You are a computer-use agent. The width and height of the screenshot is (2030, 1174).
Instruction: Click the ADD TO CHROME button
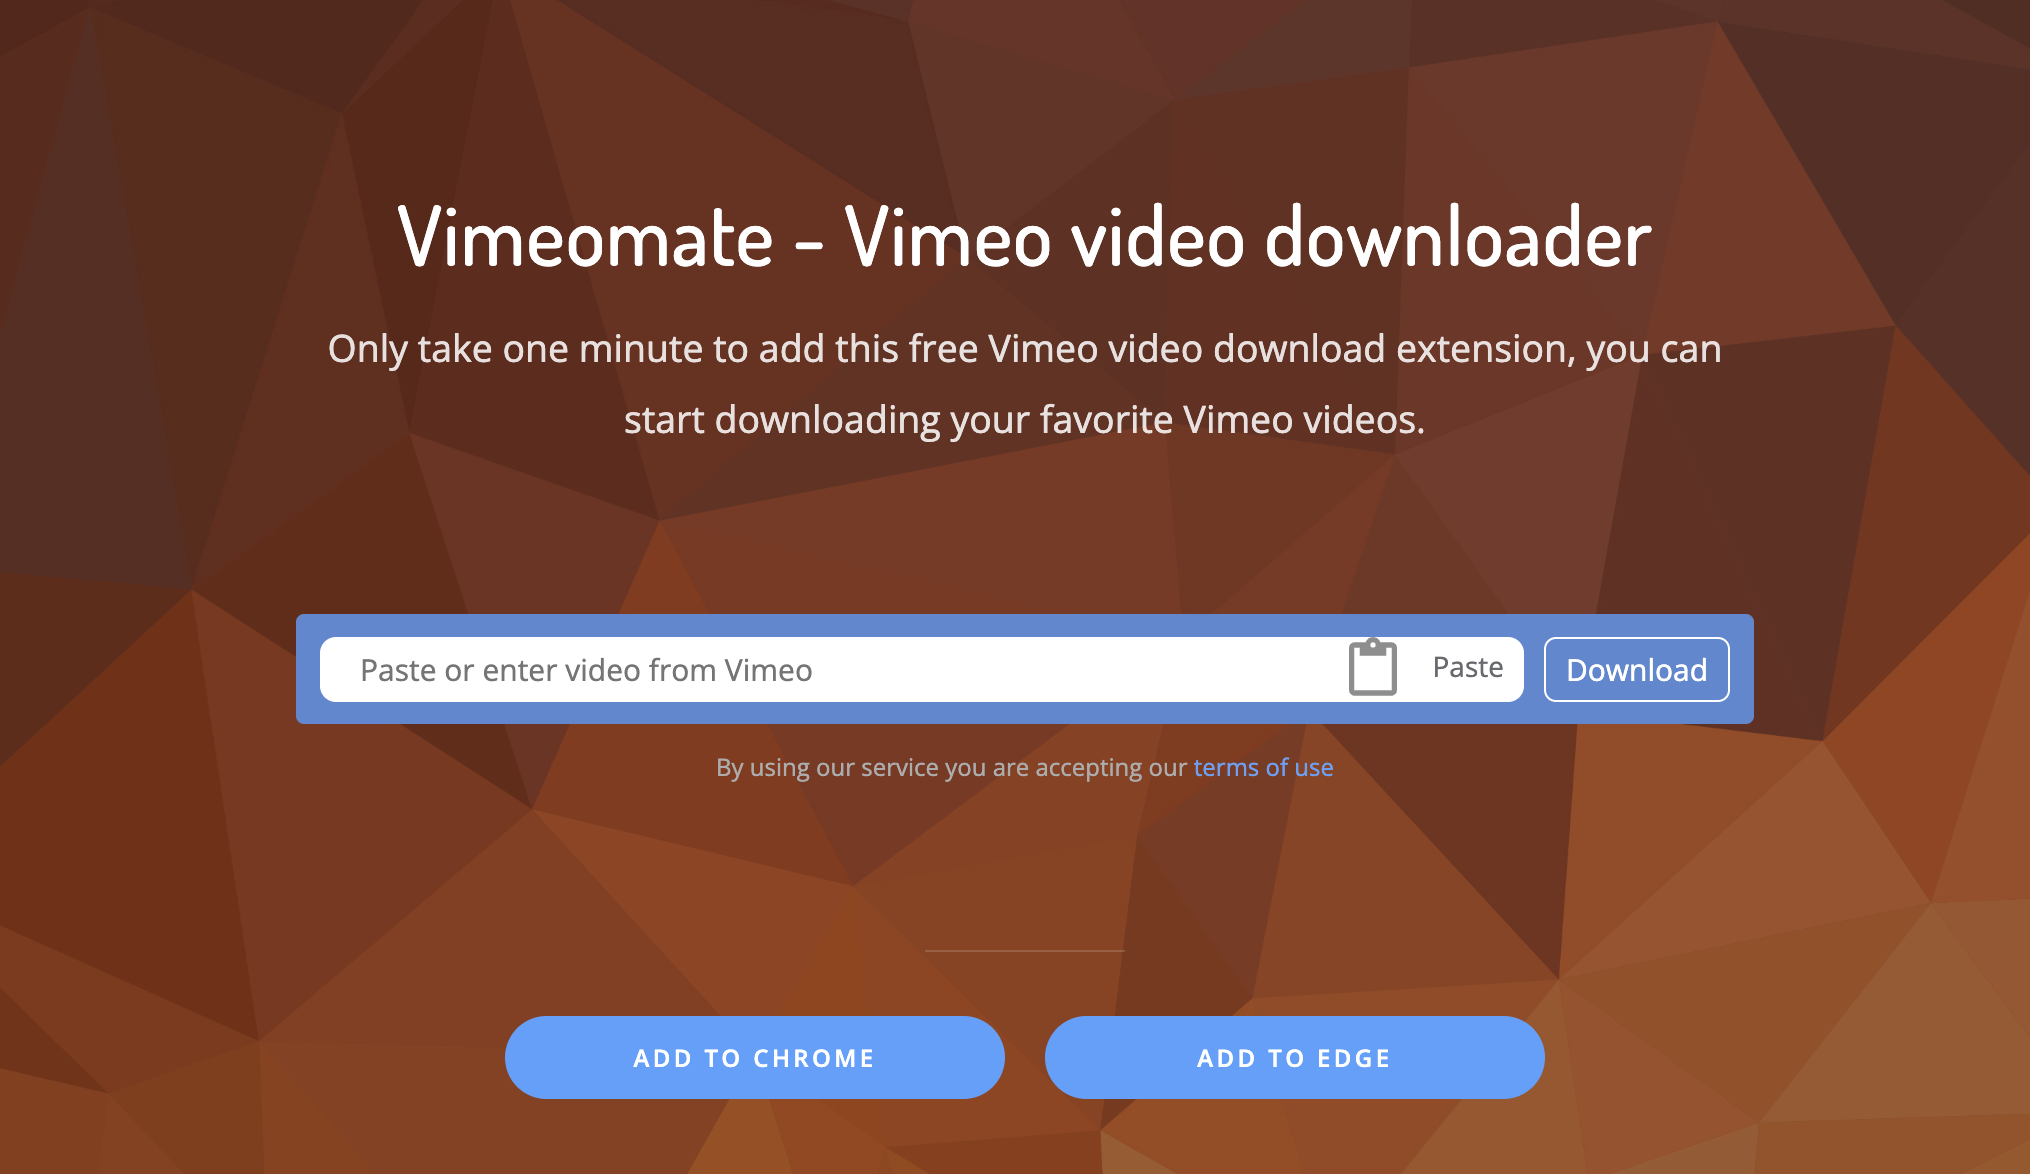(x=754, y=1057)
